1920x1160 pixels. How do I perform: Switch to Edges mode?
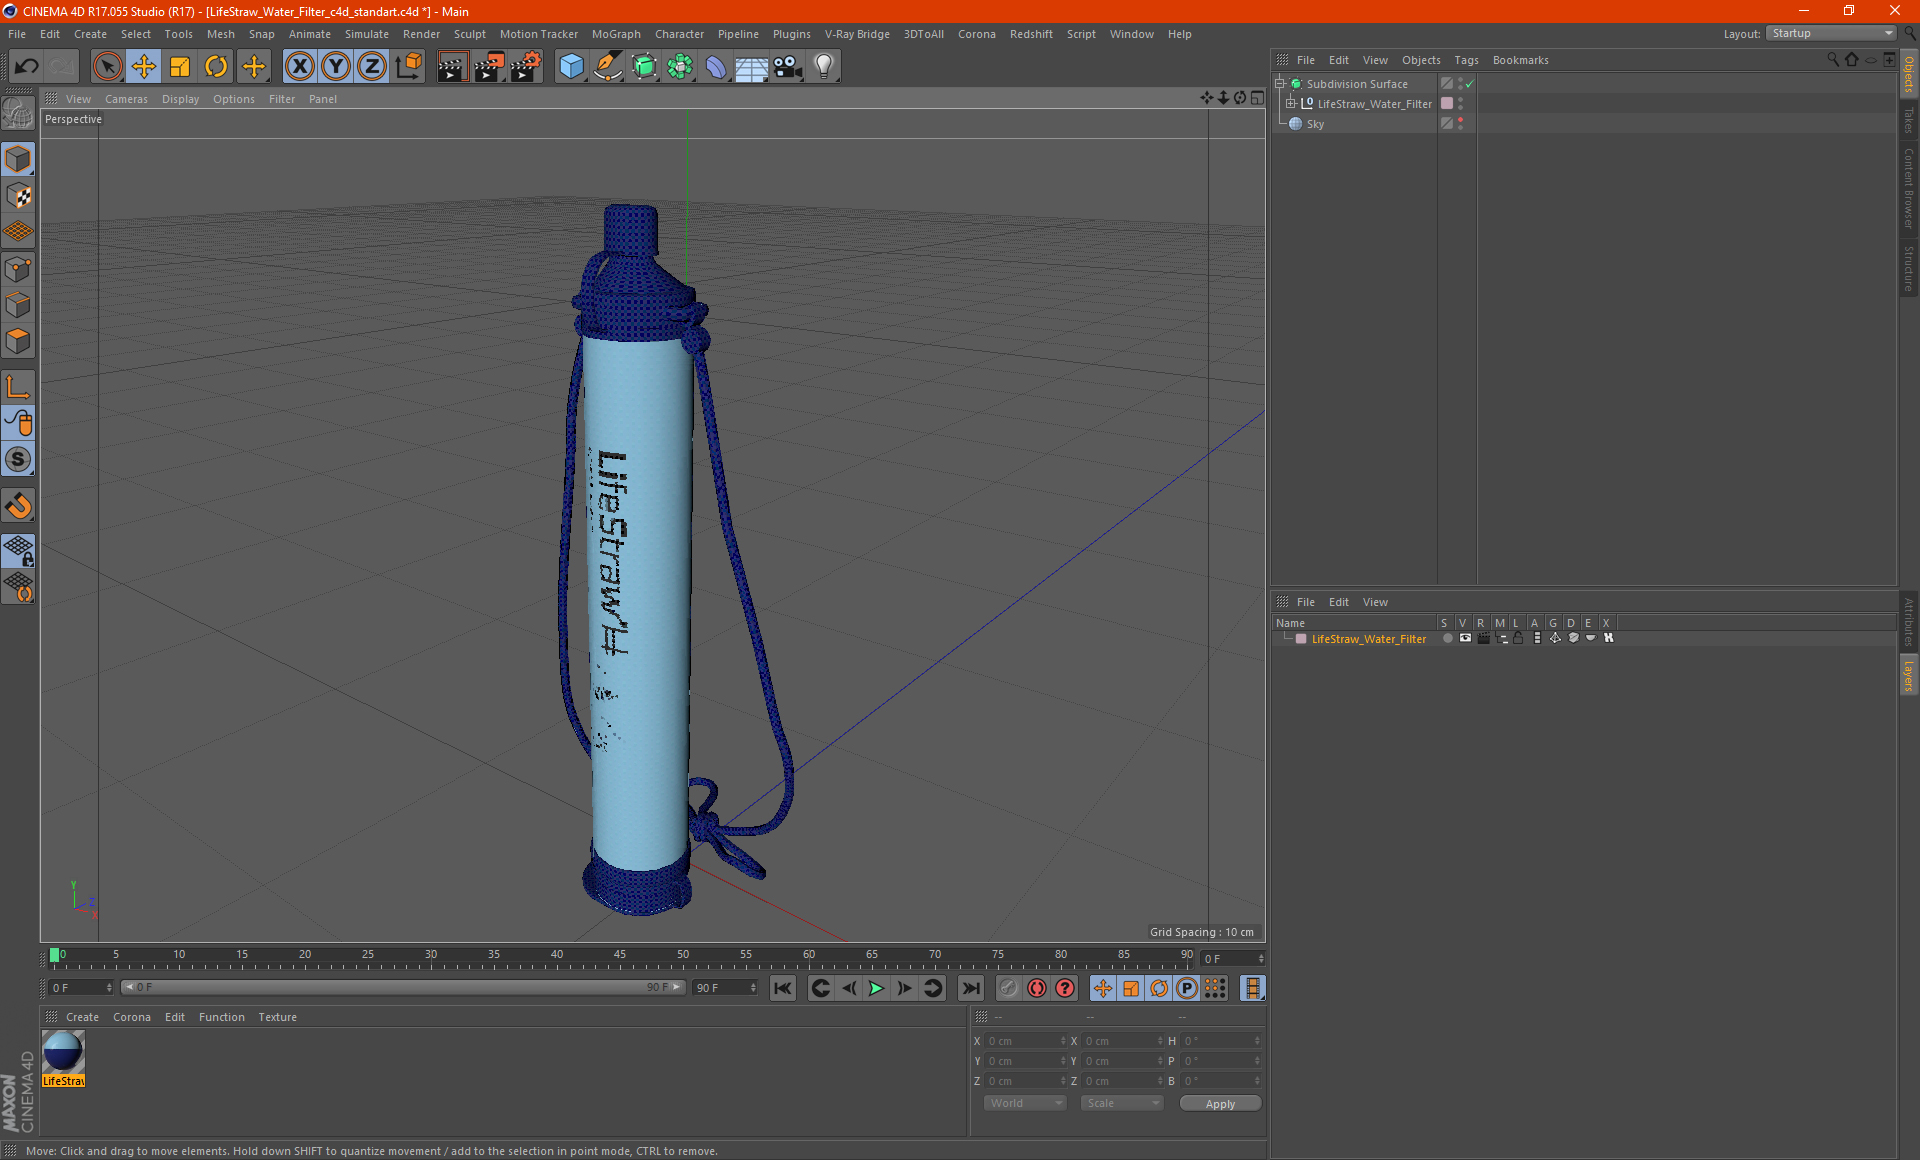pyautogui.click(x=19, y=305)
